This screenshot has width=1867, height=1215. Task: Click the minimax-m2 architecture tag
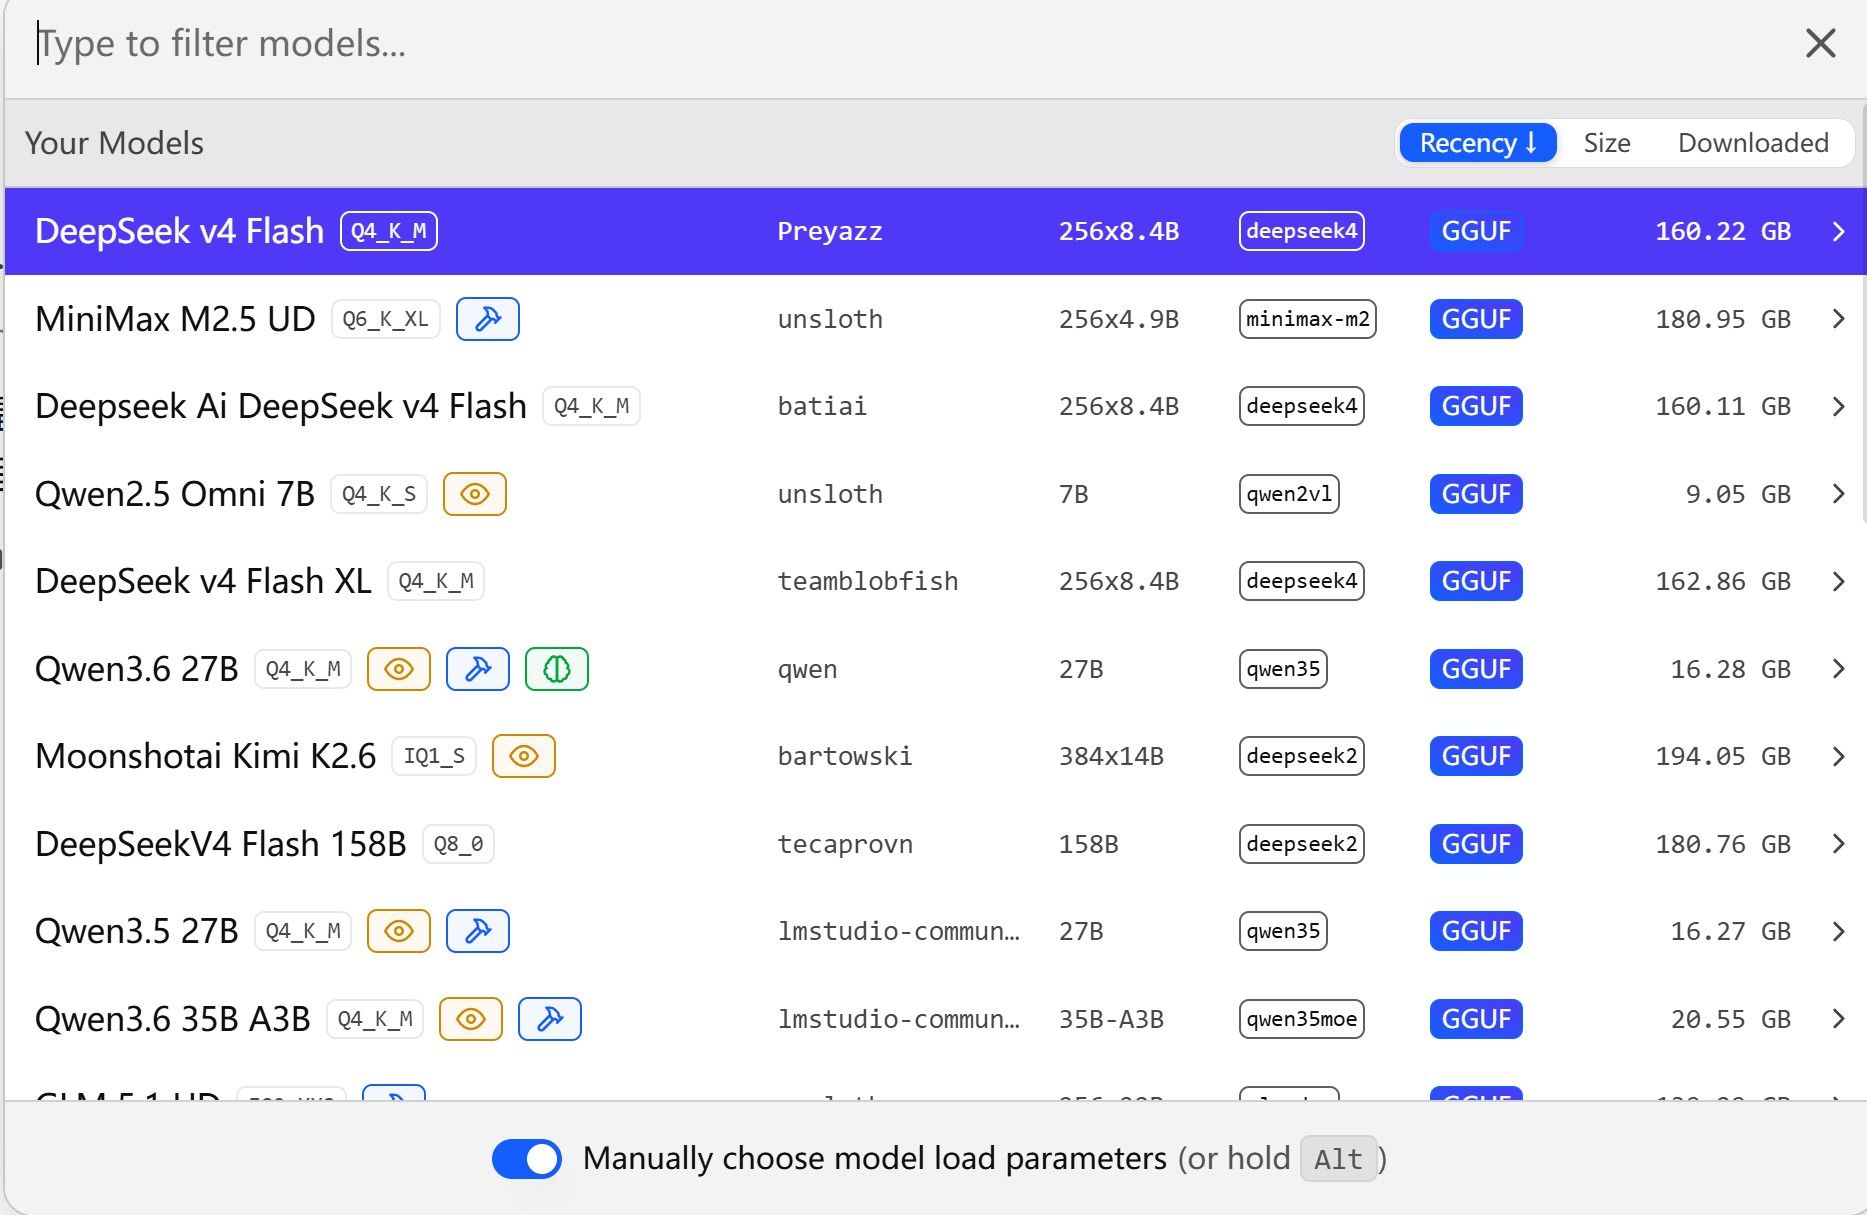[1307, 319]
